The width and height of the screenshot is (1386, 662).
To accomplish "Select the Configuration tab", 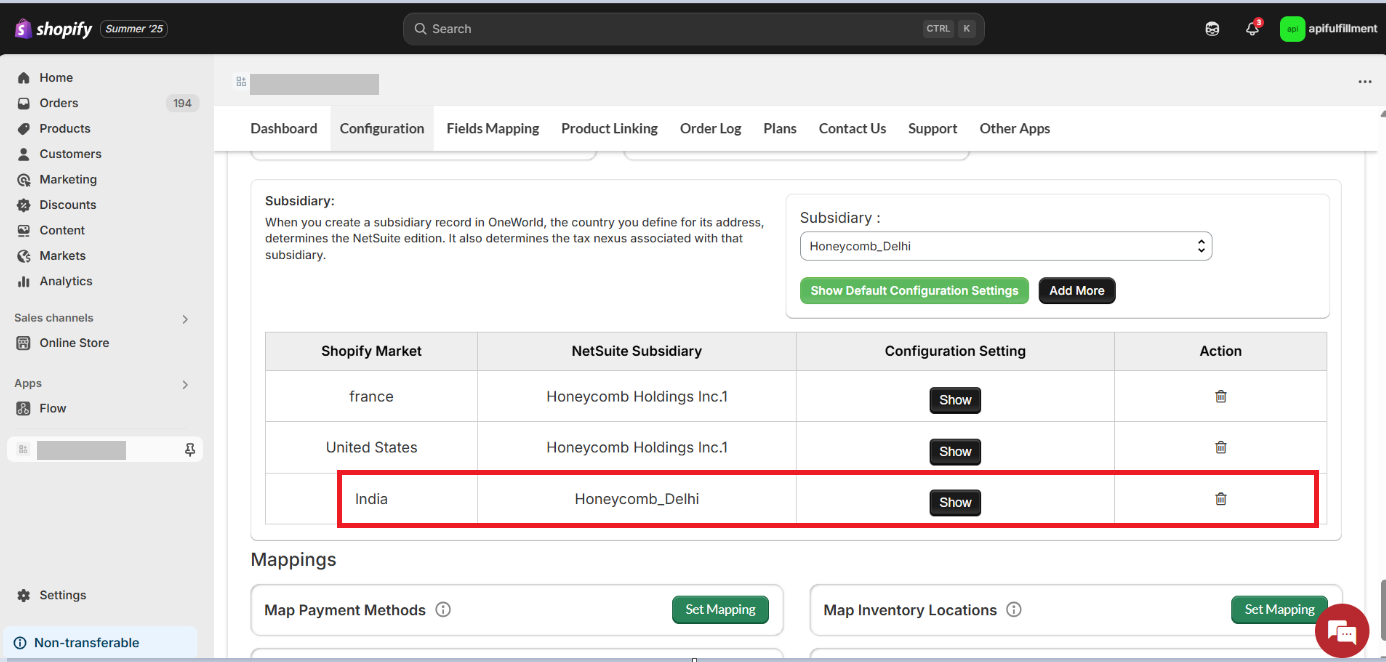I will coord(382,128).
